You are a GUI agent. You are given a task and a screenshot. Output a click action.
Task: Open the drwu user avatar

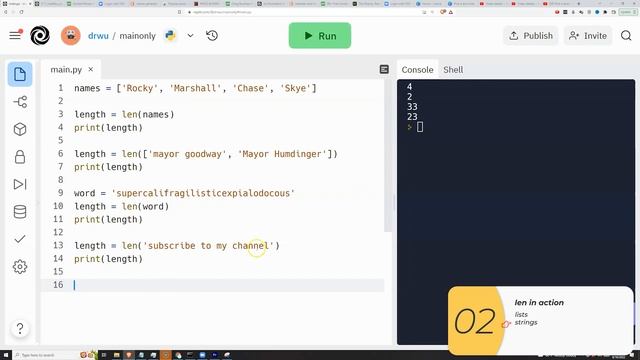[71, 36]
